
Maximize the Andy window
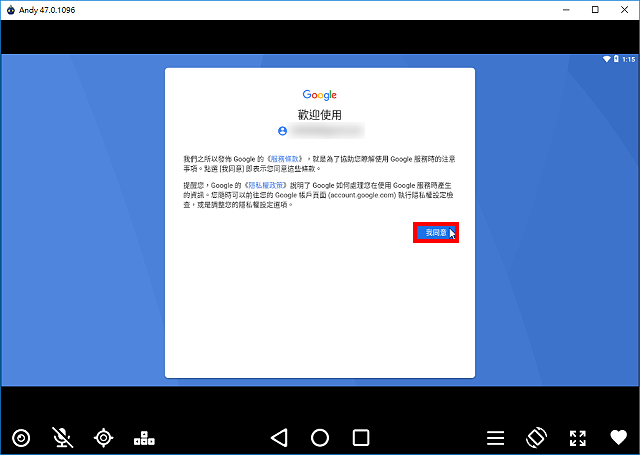pos(595,10)
